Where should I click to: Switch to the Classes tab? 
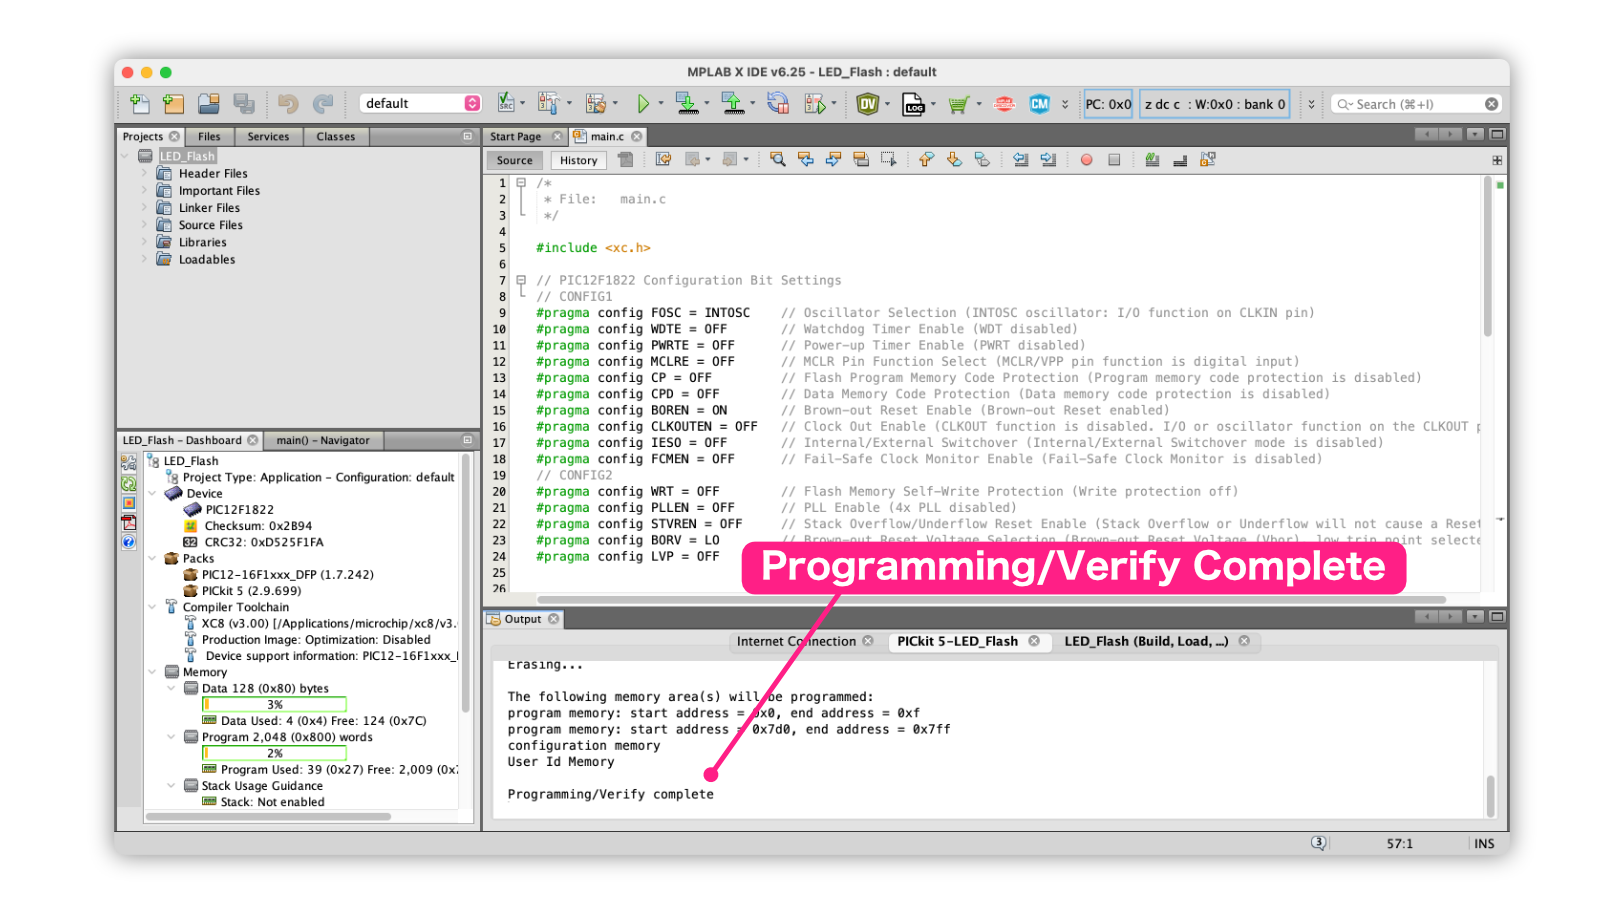[x=335, y=137]
